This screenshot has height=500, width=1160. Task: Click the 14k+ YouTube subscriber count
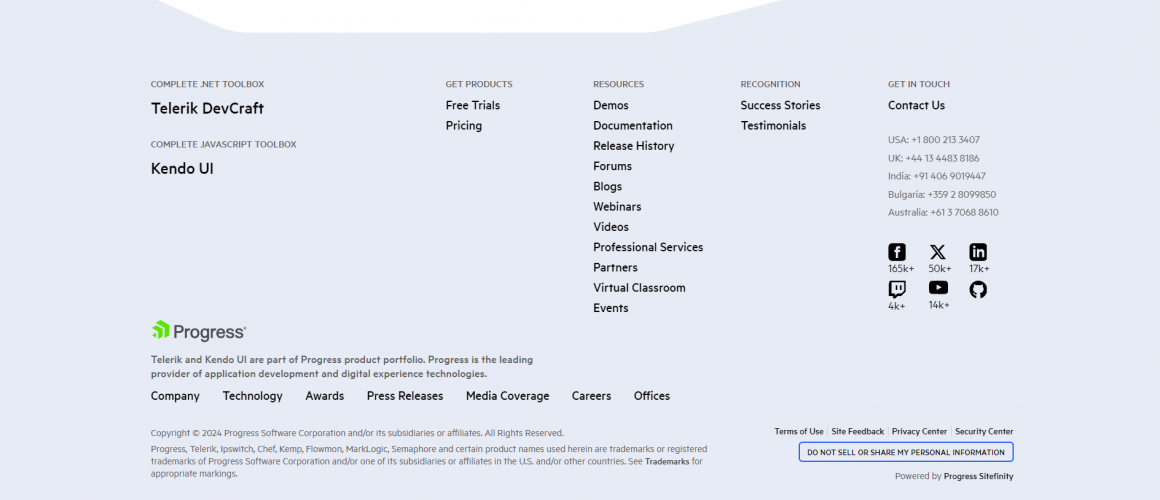[x=939, y=305]
